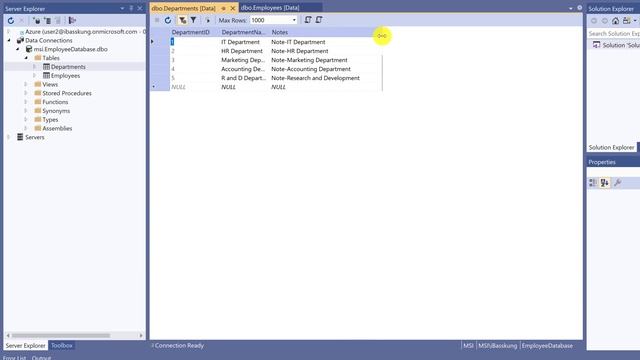Click the Connect to Server icon

click(x=47, y=20)
